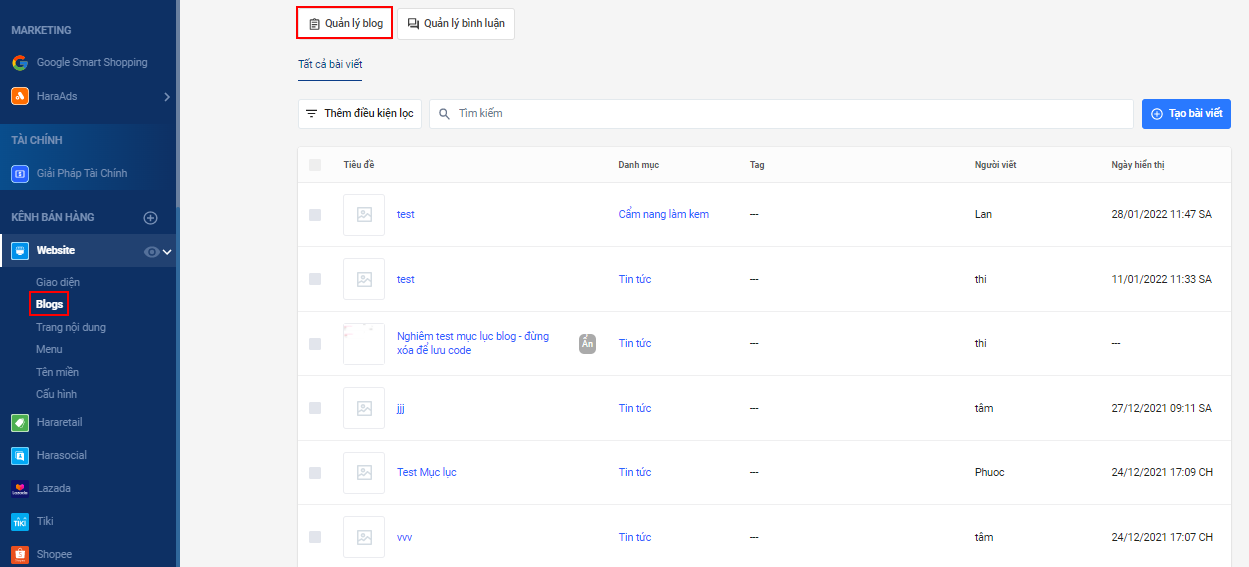Collapse the Website menu chevron
Screen dimensions: 1249x567
click(167, 251)
